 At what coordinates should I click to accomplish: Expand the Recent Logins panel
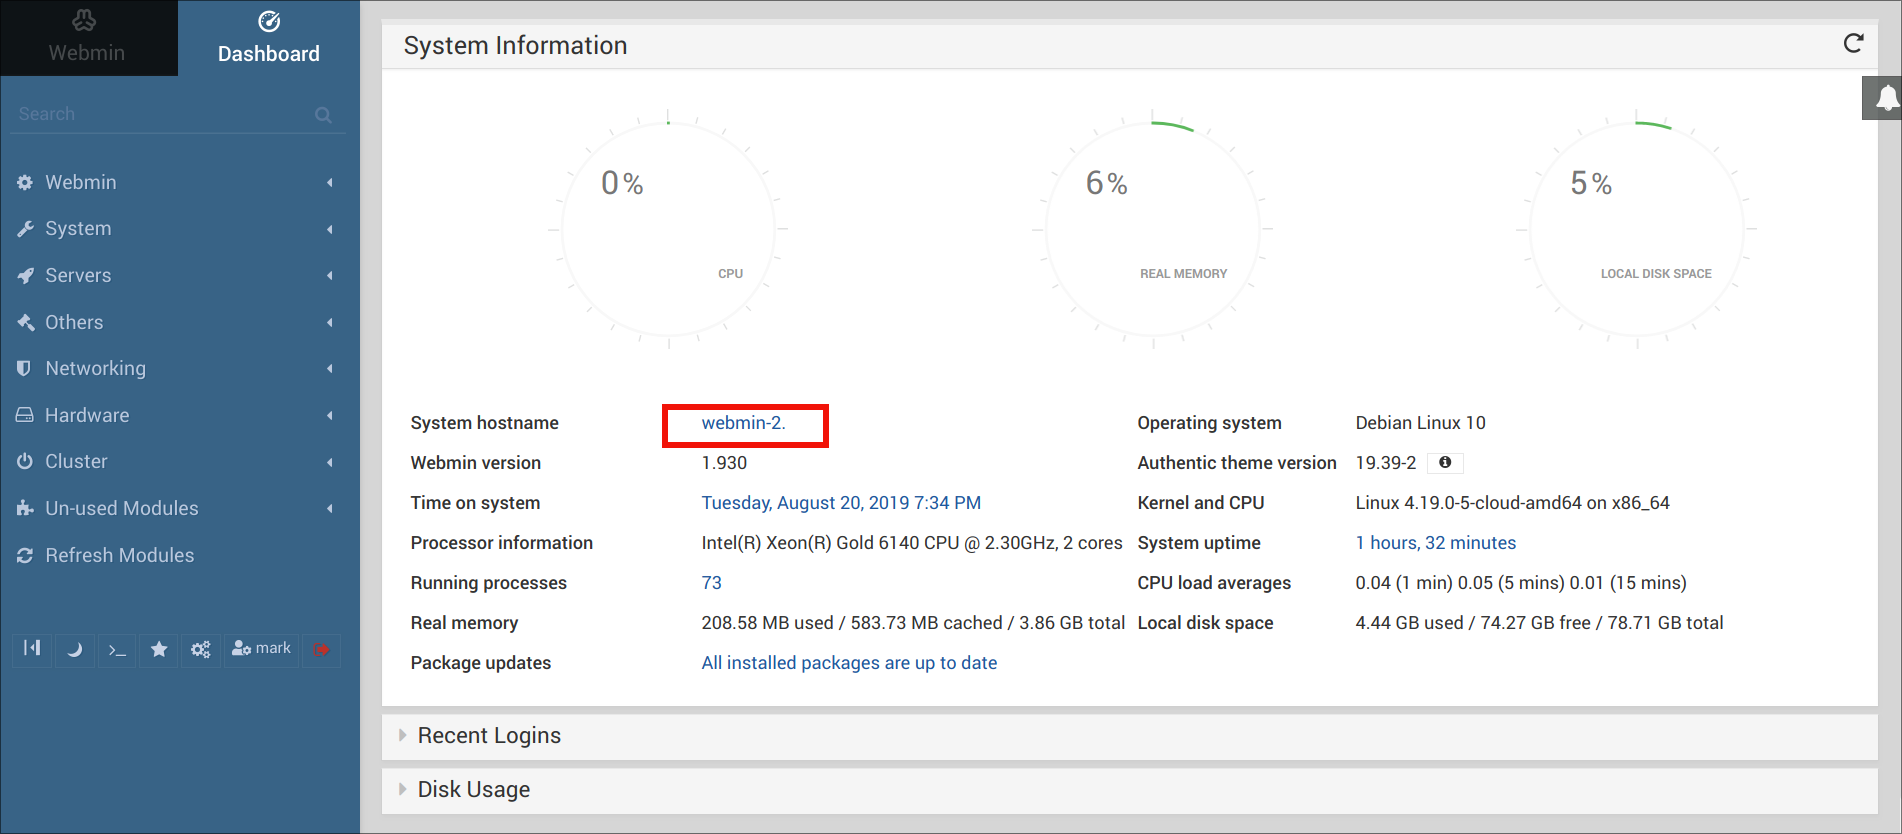coord(1129,736)
